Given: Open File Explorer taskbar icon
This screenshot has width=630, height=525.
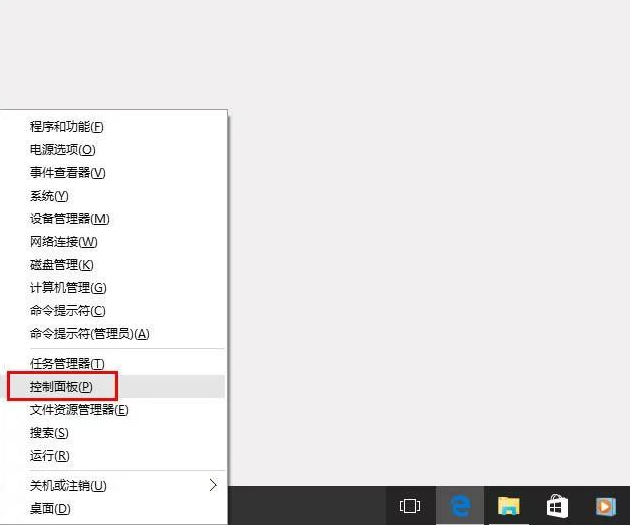Looking at the screenshot, I should (x=509, y=506).
